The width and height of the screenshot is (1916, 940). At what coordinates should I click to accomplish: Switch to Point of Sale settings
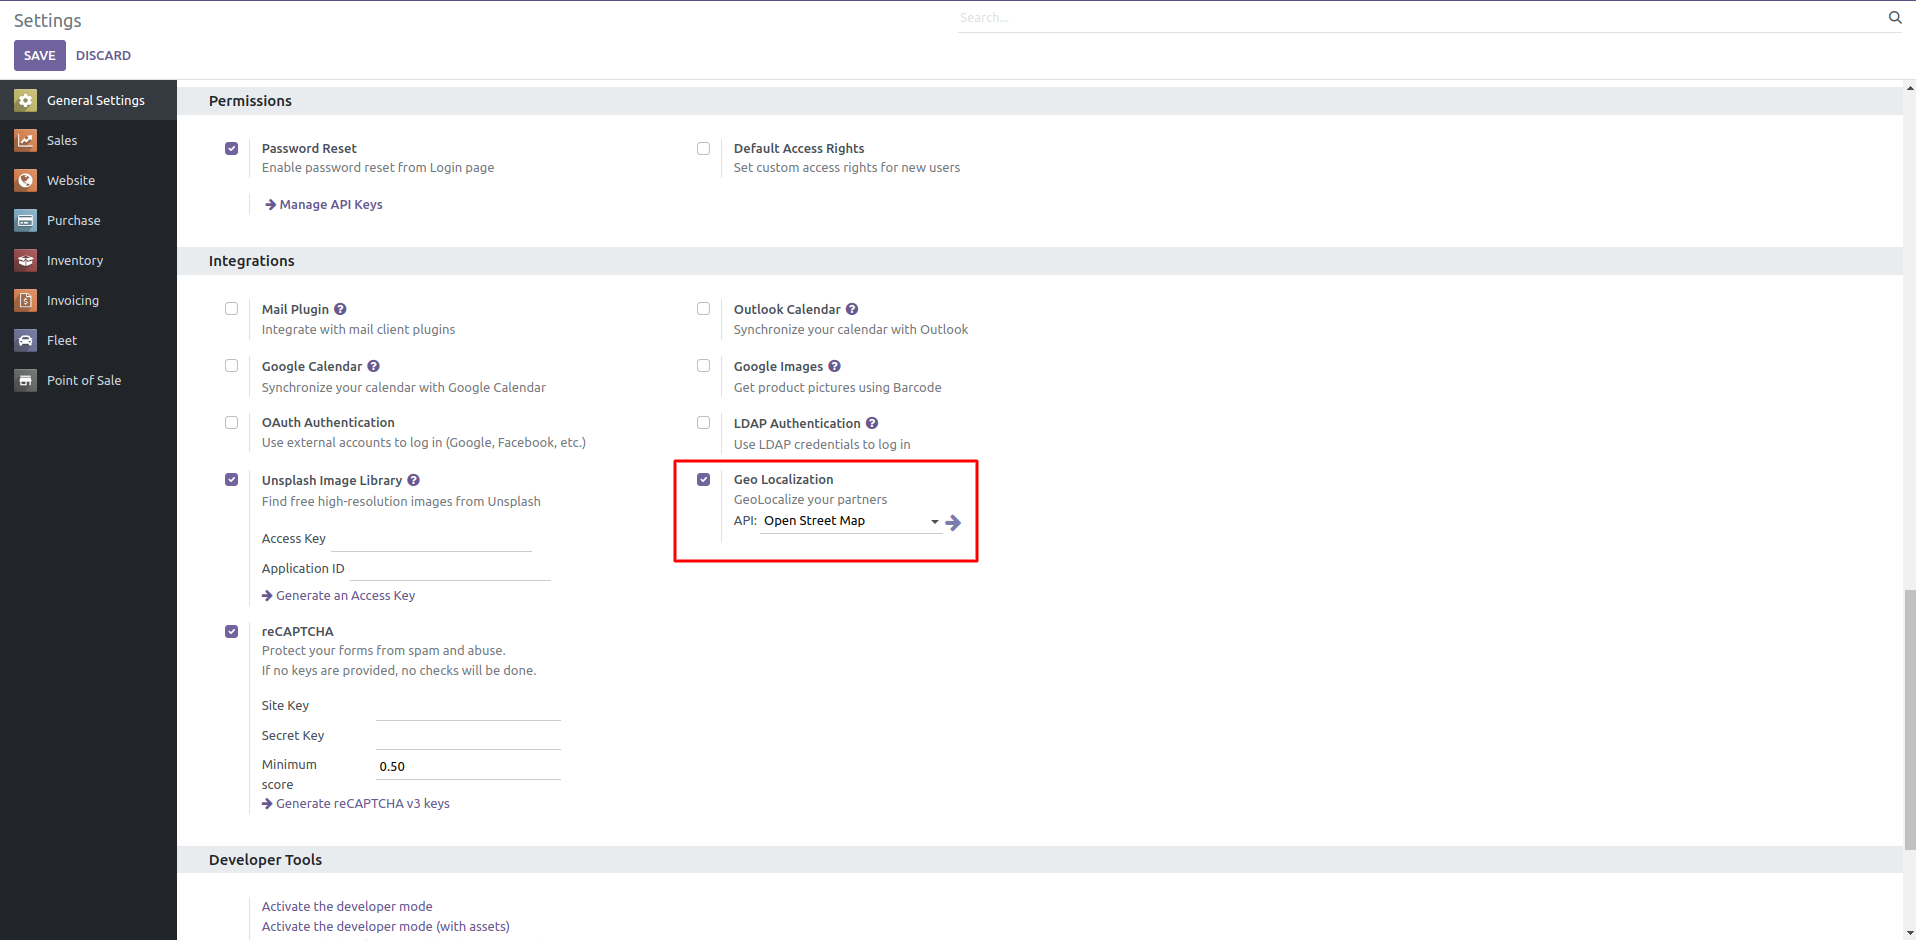click(x=84, y=380)
